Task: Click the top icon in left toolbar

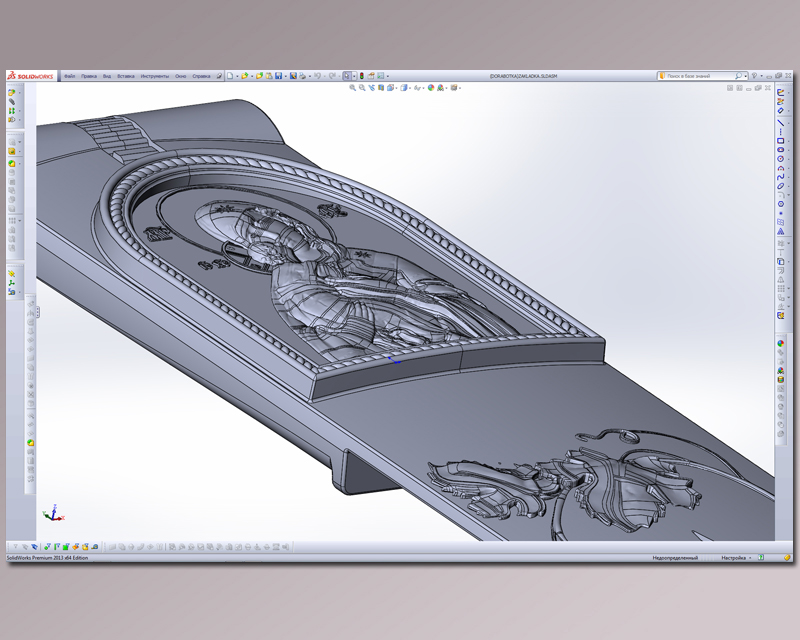Action: click(x=12, y=92)
